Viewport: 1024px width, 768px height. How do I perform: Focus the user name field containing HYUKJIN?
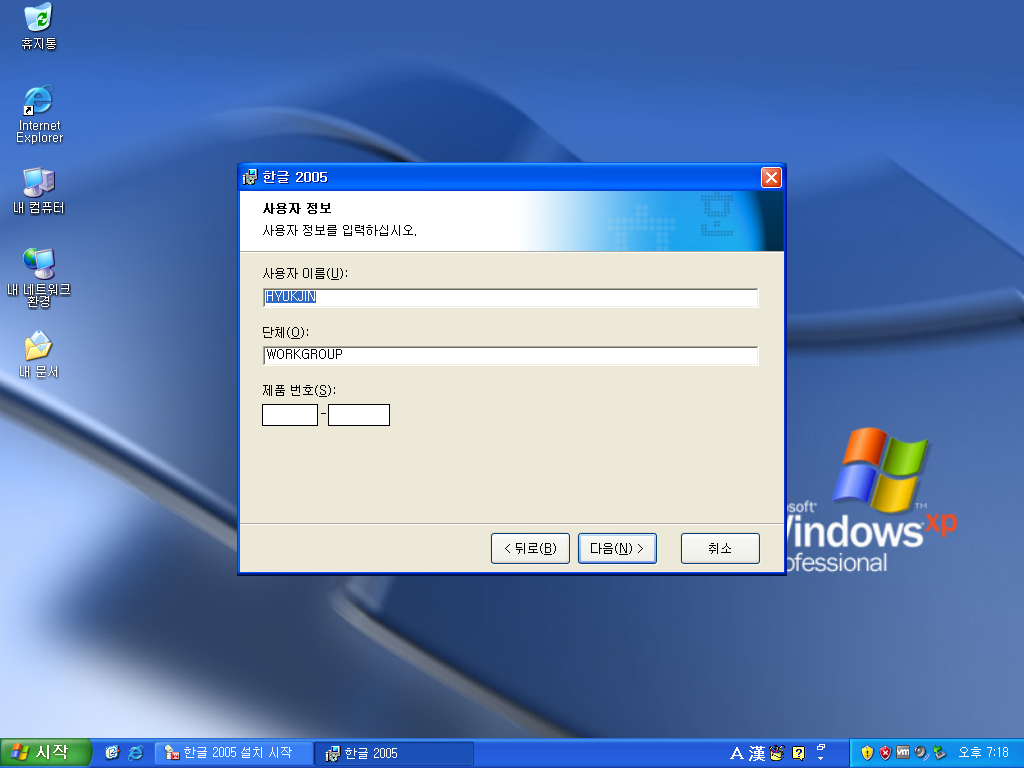coord(510,297)
